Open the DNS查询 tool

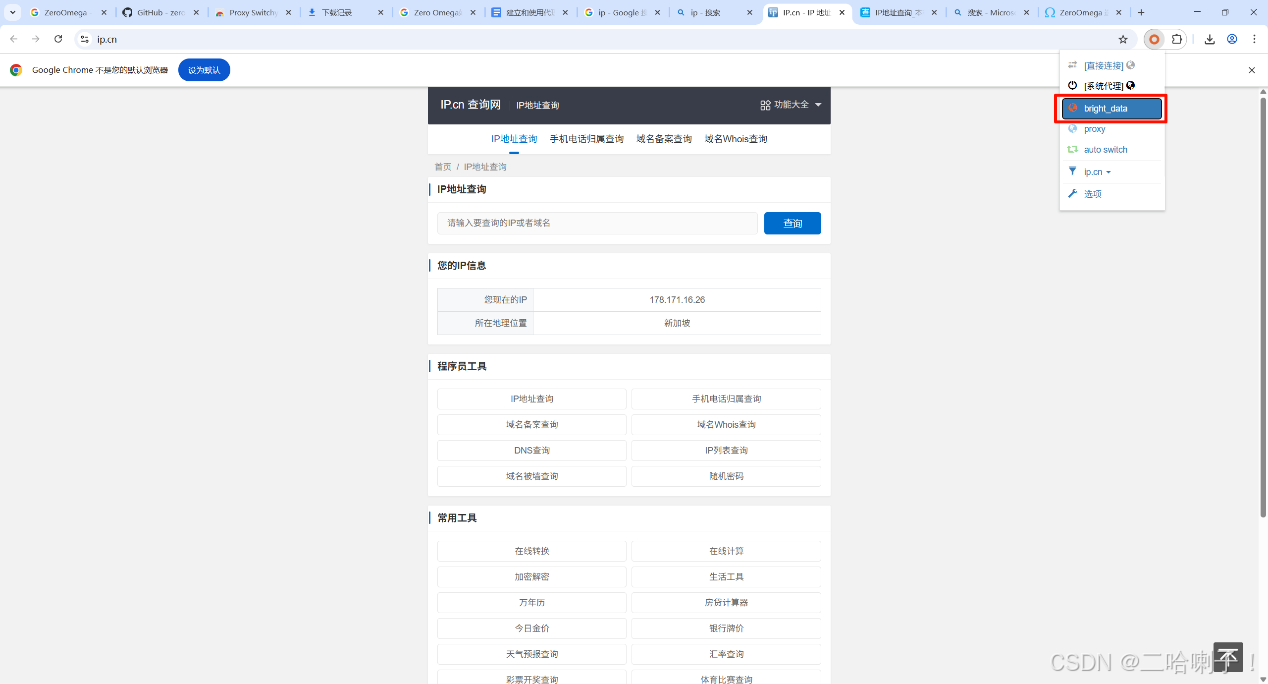click(x=532, y=451)
